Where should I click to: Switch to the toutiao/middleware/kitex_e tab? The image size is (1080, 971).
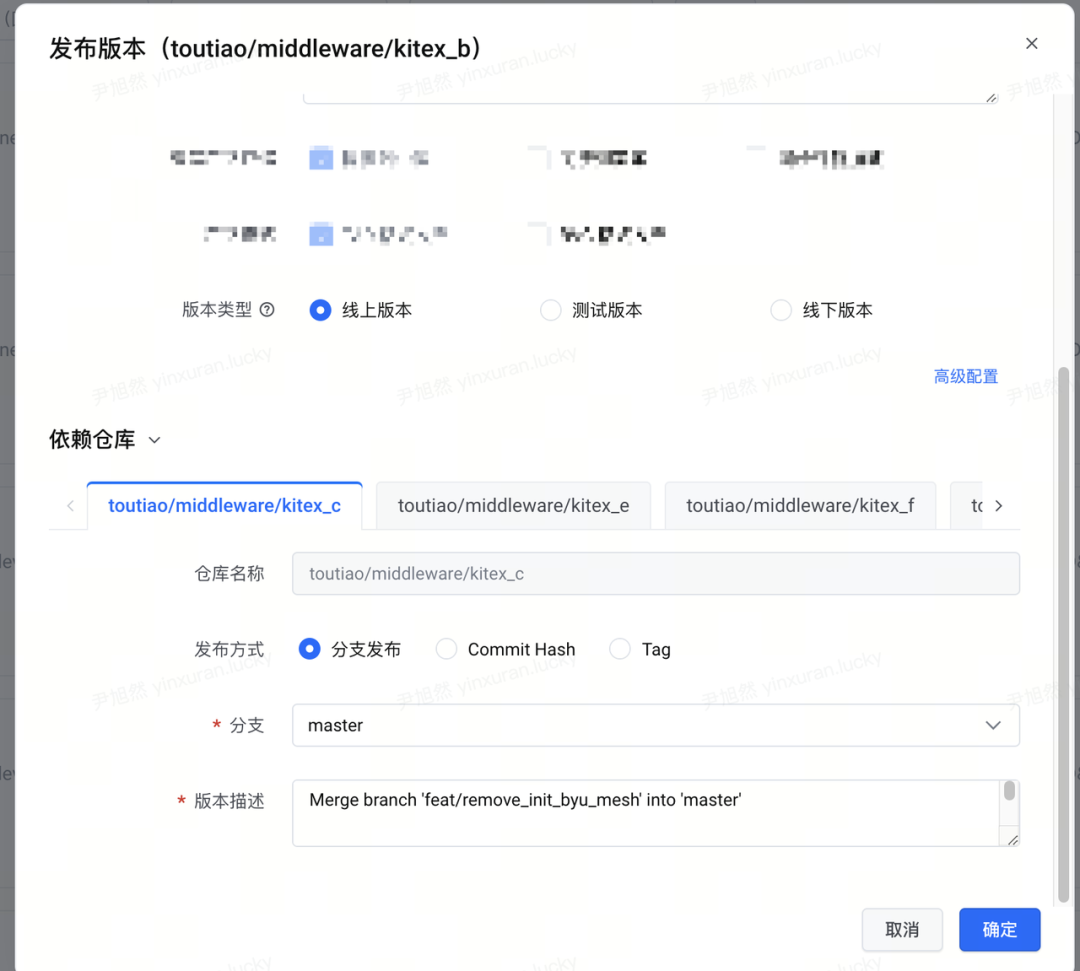(513, 506)
